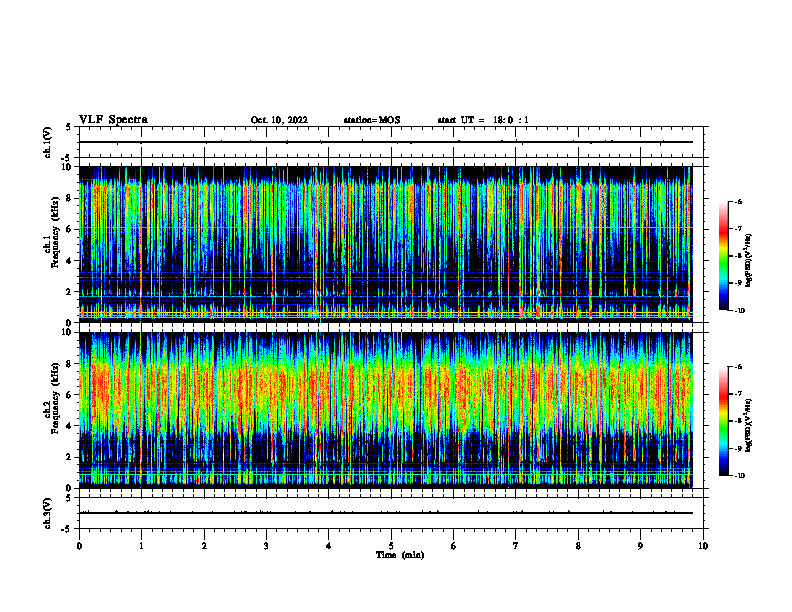Screen dimensions: 792x612
Task: Click time axis tick label "5"
Action: pyautogui.click(x=391, y=546)
